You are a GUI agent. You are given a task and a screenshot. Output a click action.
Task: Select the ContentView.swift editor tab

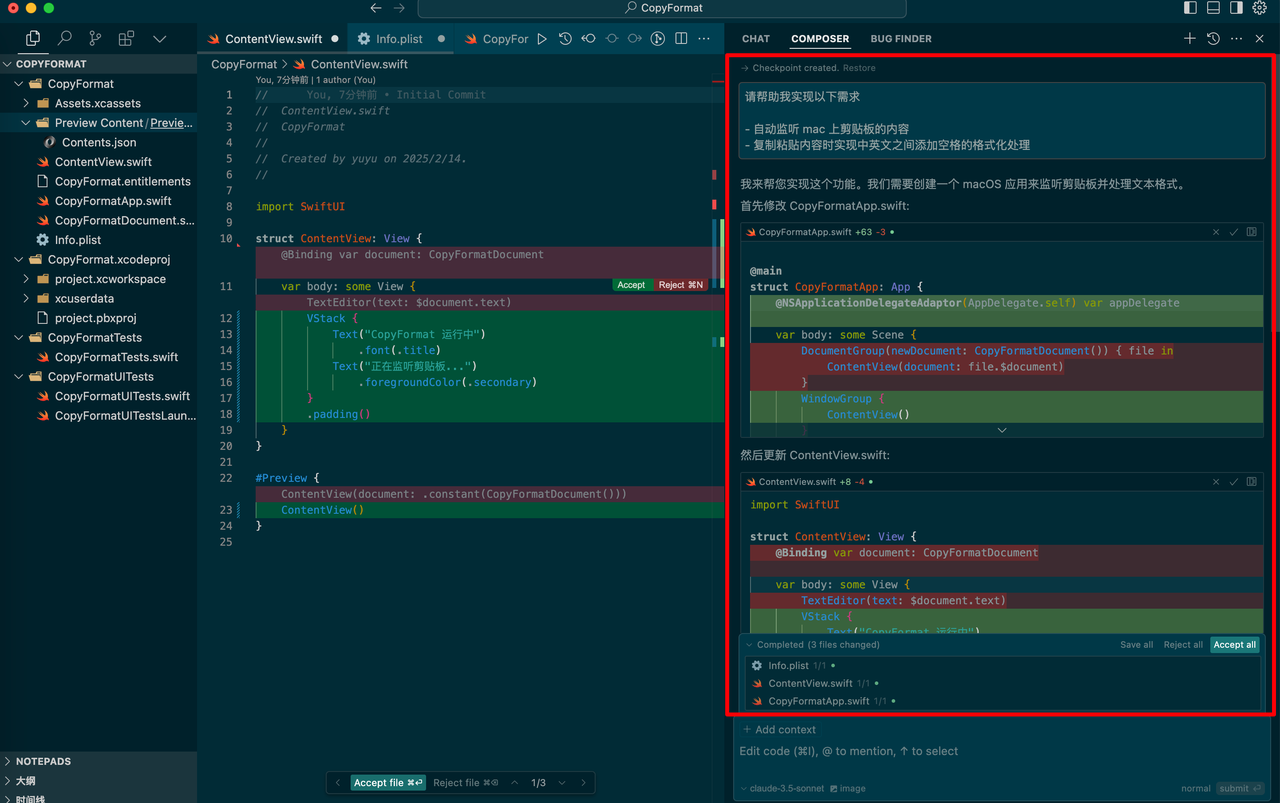[273, 39]
